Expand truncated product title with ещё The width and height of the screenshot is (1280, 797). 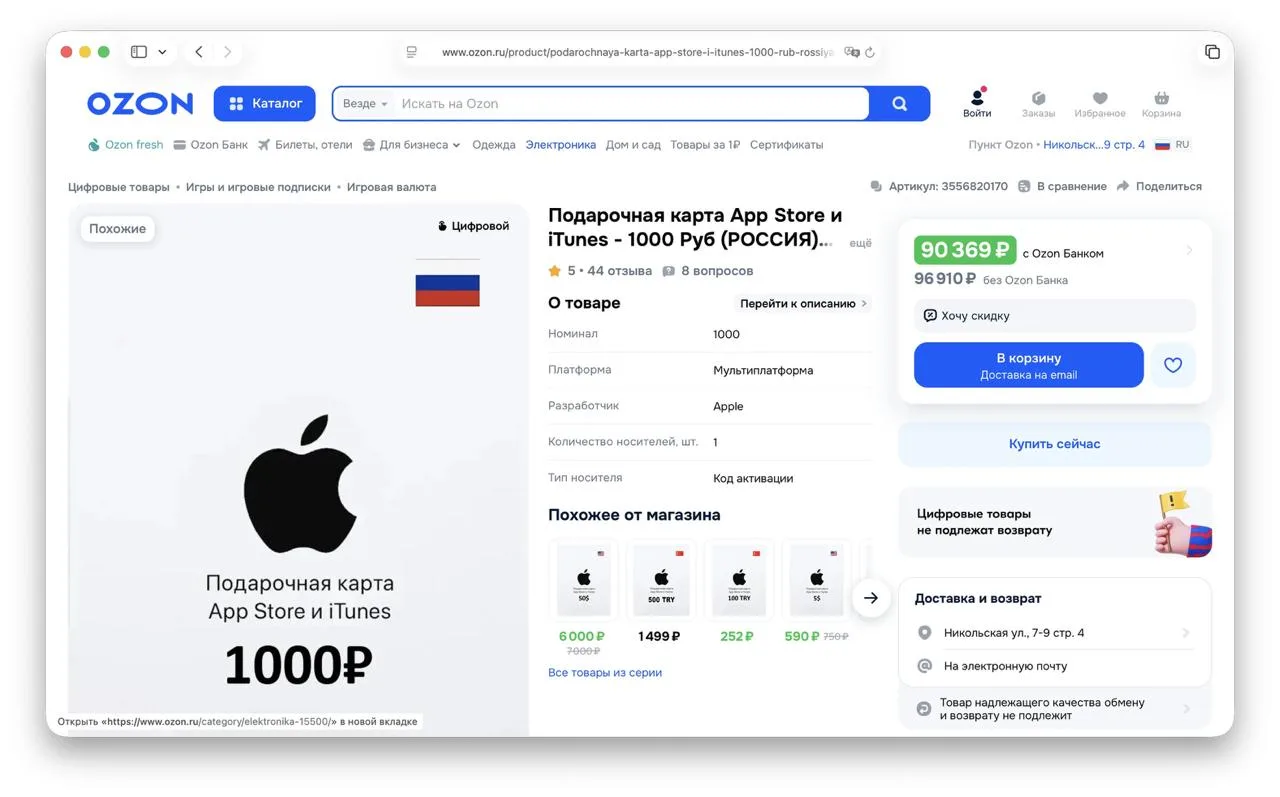point(860,243)
